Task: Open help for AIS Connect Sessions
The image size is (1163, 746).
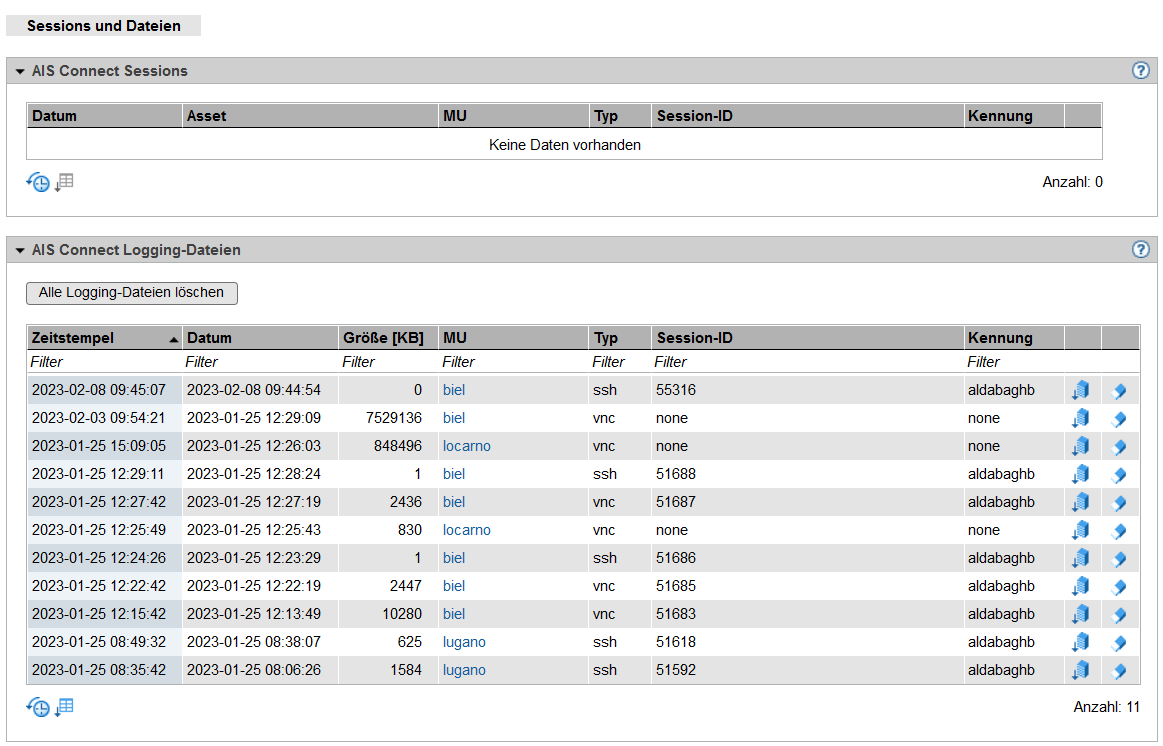Action: [1140, 71]
